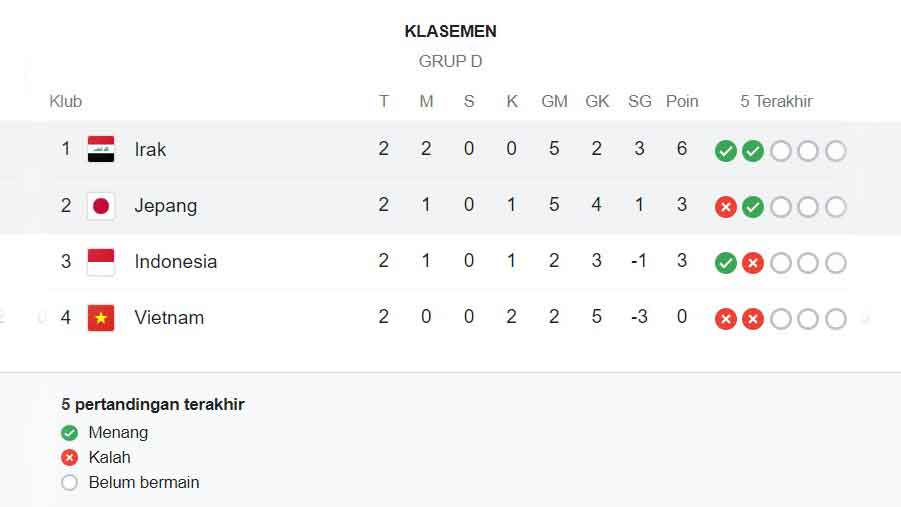Screen dimensions: 901x507
Task: Open the Irak team link
Action: [x=150, y=149]
